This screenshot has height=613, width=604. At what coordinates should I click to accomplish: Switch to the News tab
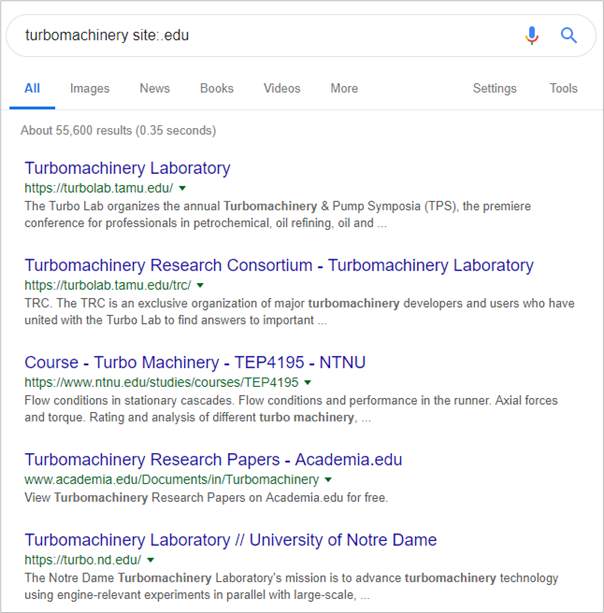(155, 88)
